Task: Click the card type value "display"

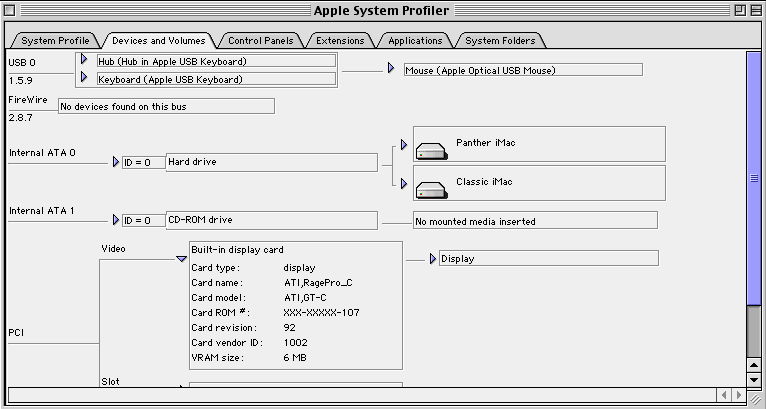Action: (x=299, y=268)
